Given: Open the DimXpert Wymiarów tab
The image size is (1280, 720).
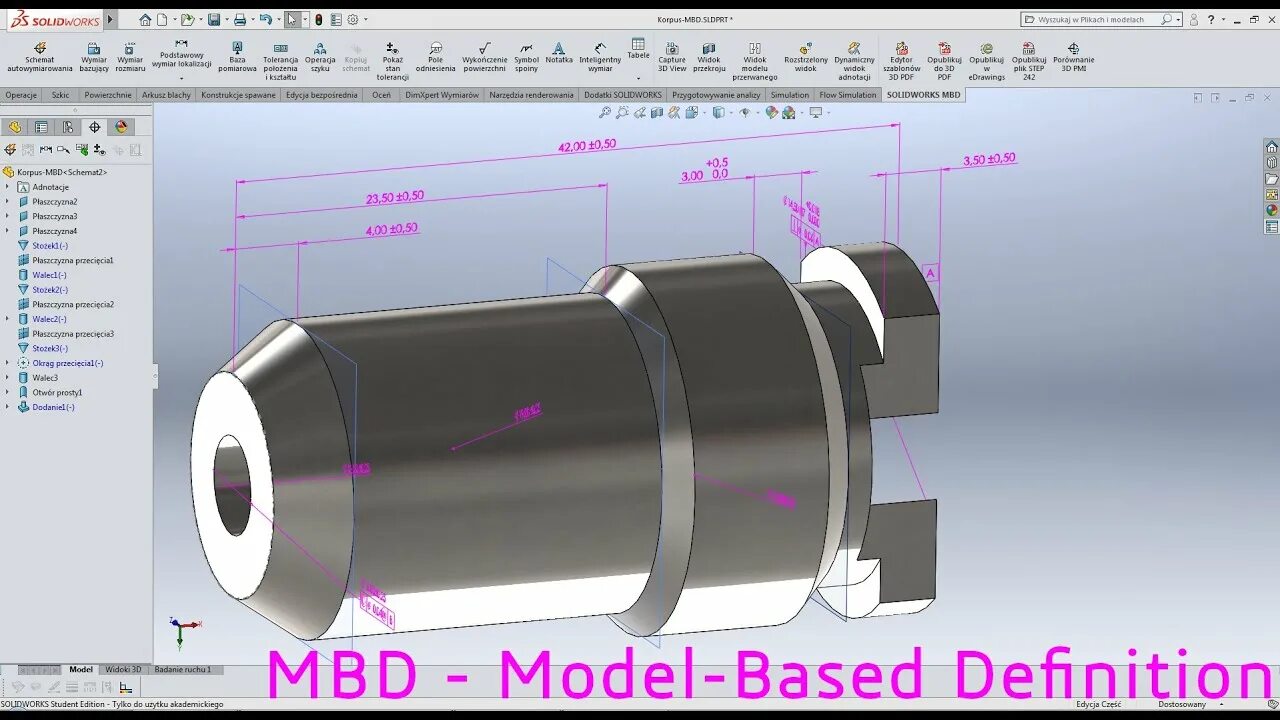Looking at the screenshot, I should 441,95.
